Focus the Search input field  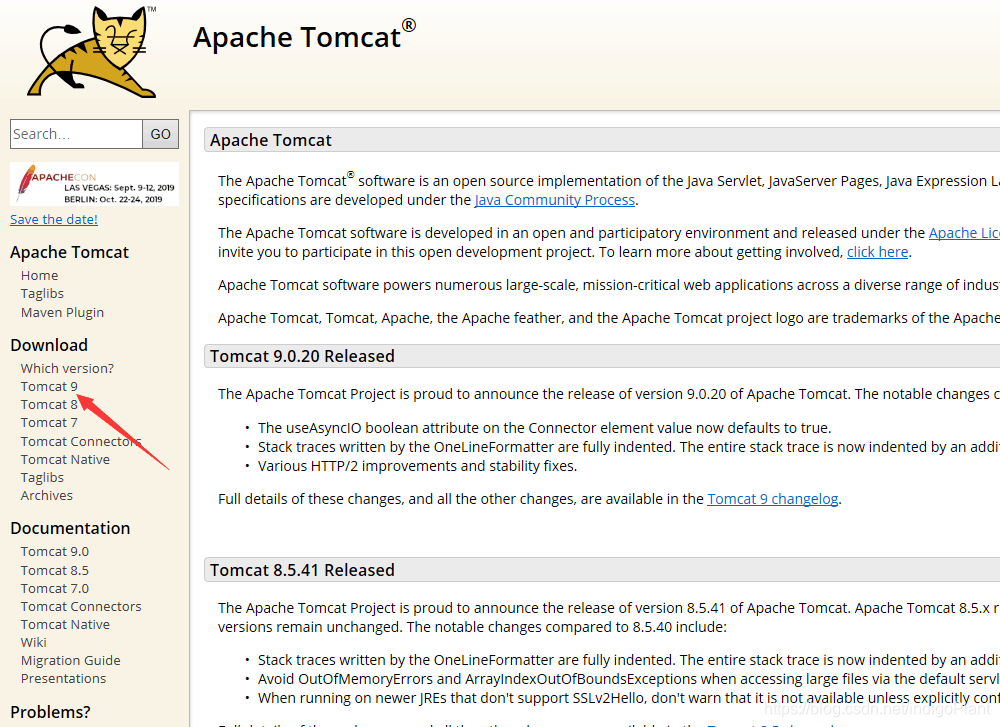(76, 134)
